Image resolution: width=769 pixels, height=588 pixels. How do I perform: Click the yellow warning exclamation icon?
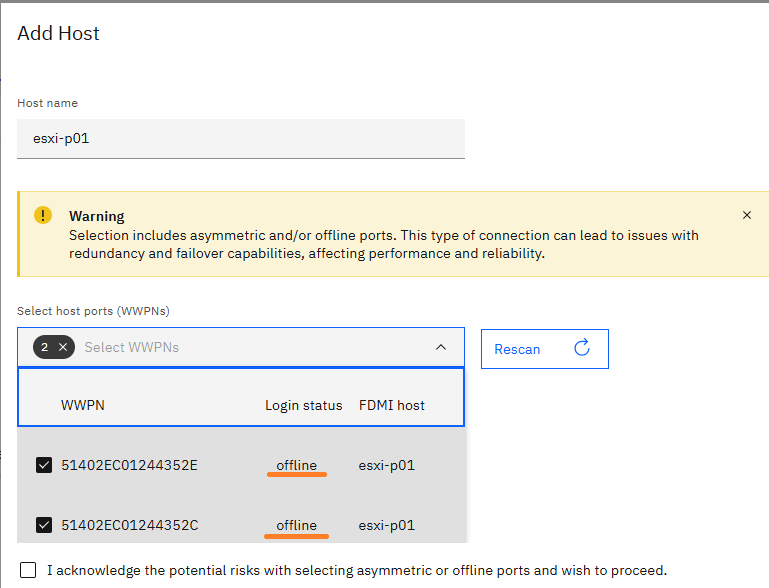43,215
